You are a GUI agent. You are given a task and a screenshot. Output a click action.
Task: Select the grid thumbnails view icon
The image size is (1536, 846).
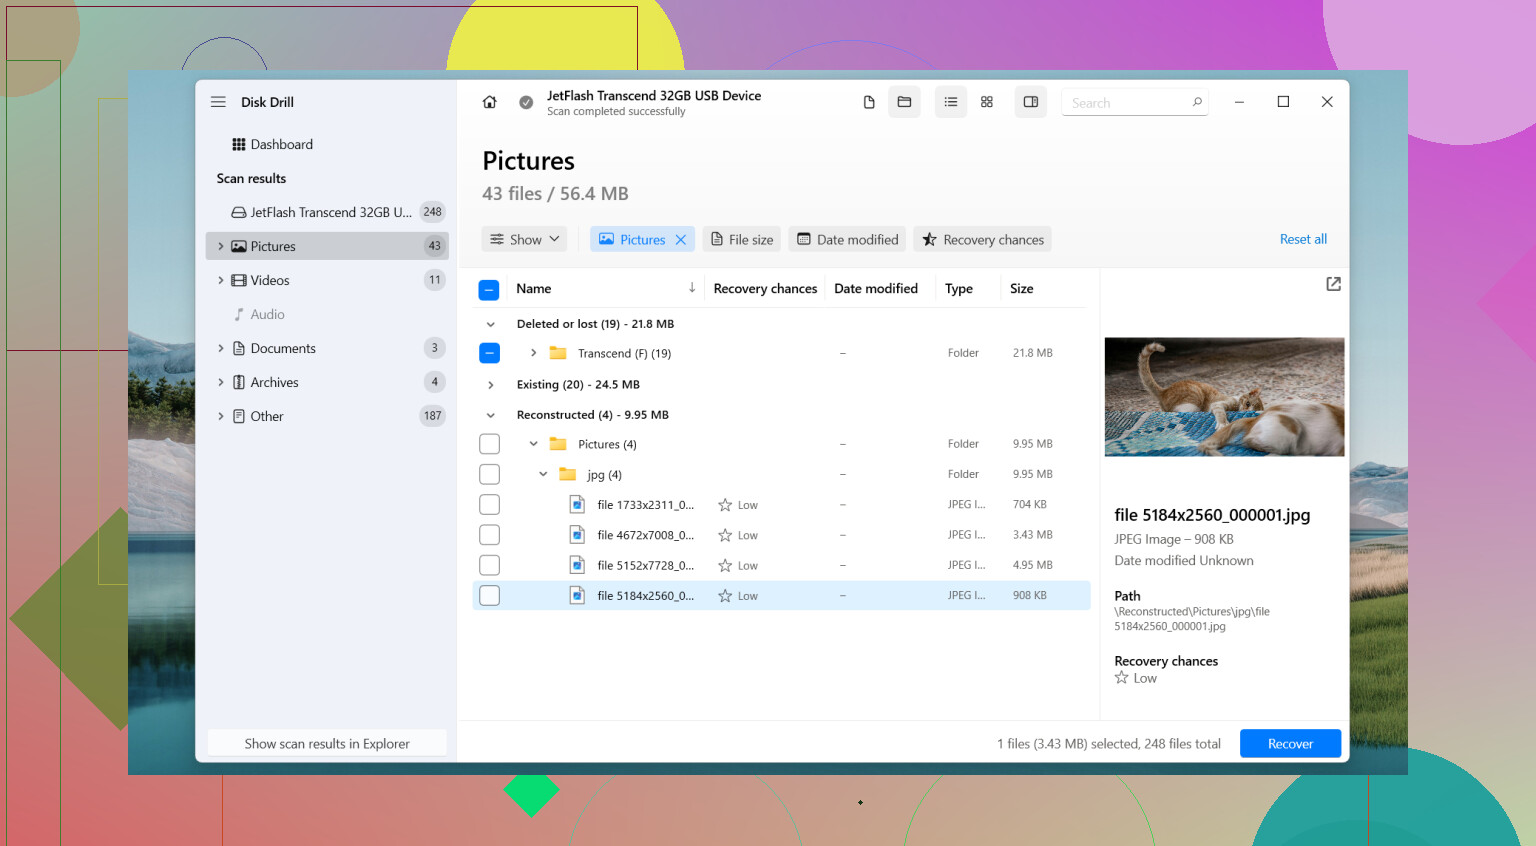tap(987, 102)
